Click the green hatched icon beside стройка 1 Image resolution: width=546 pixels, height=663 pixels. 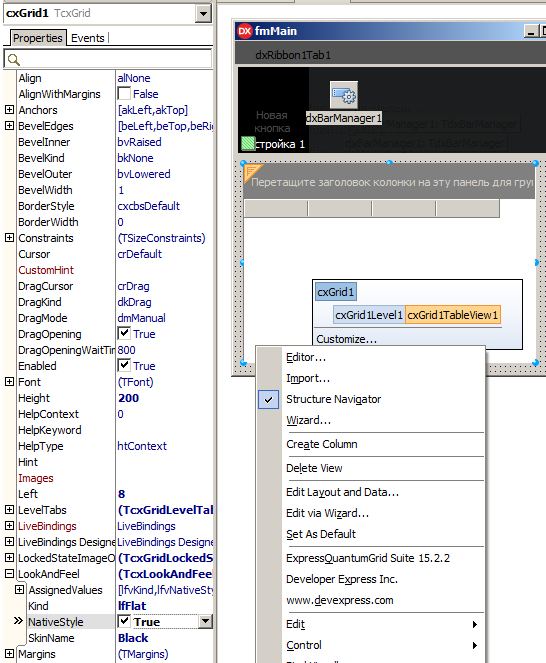[248, 143]
